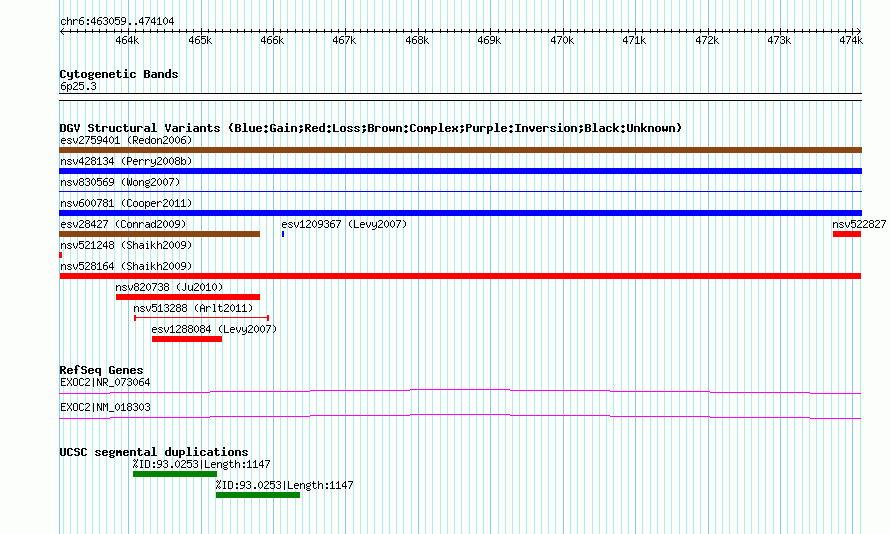The width and height of the screenshot is (890, 534).
Task: Click the 471k scale tick label
Action: [634, 40]
